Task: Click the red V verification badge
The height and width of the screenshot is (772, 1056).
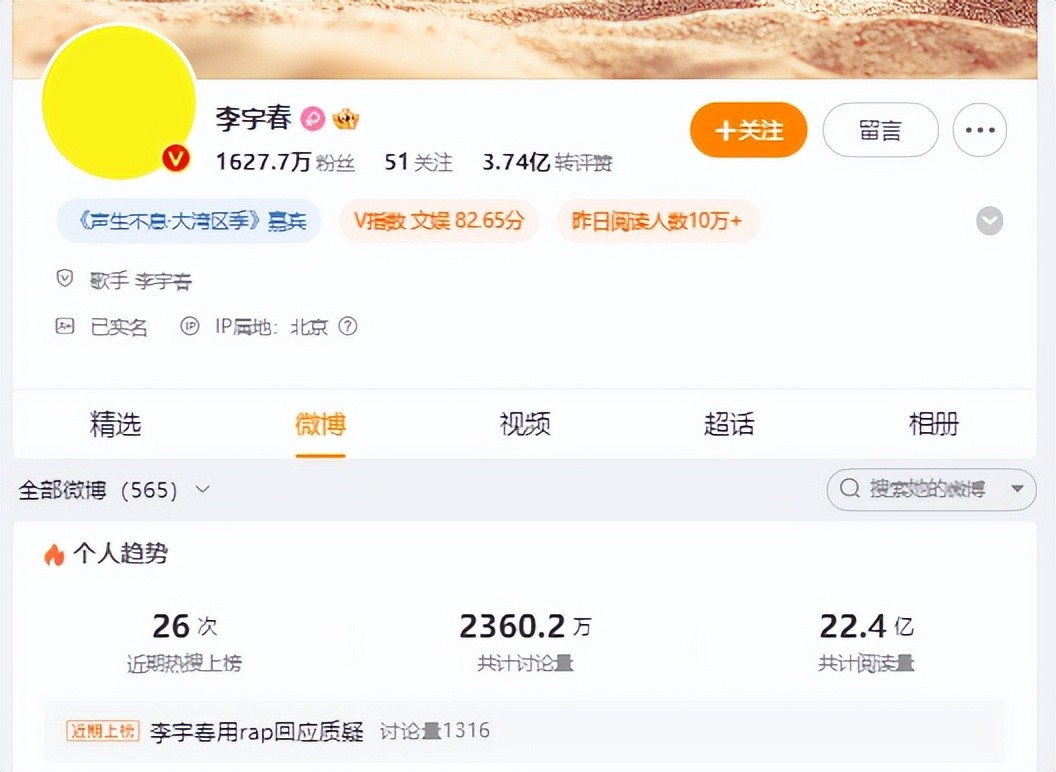Action: pos(176,158)
